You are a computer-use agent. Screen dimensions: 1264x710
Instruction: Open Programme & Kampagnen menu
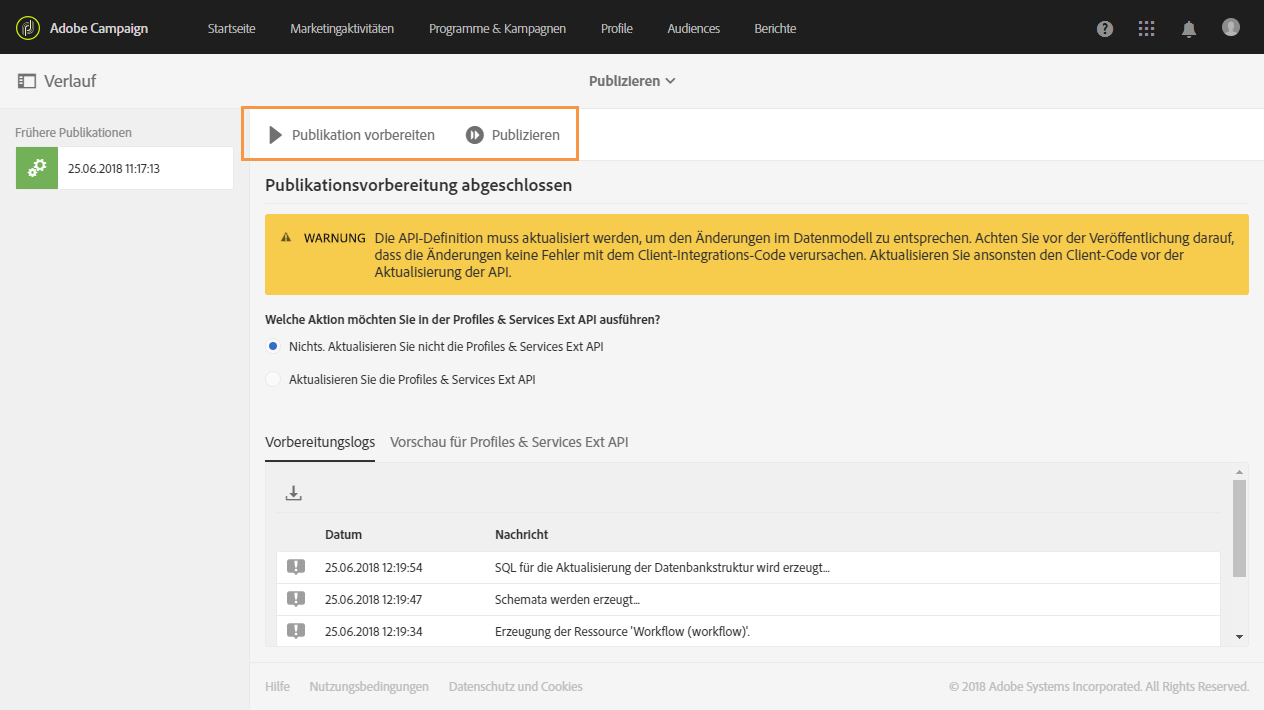point(497,28)
